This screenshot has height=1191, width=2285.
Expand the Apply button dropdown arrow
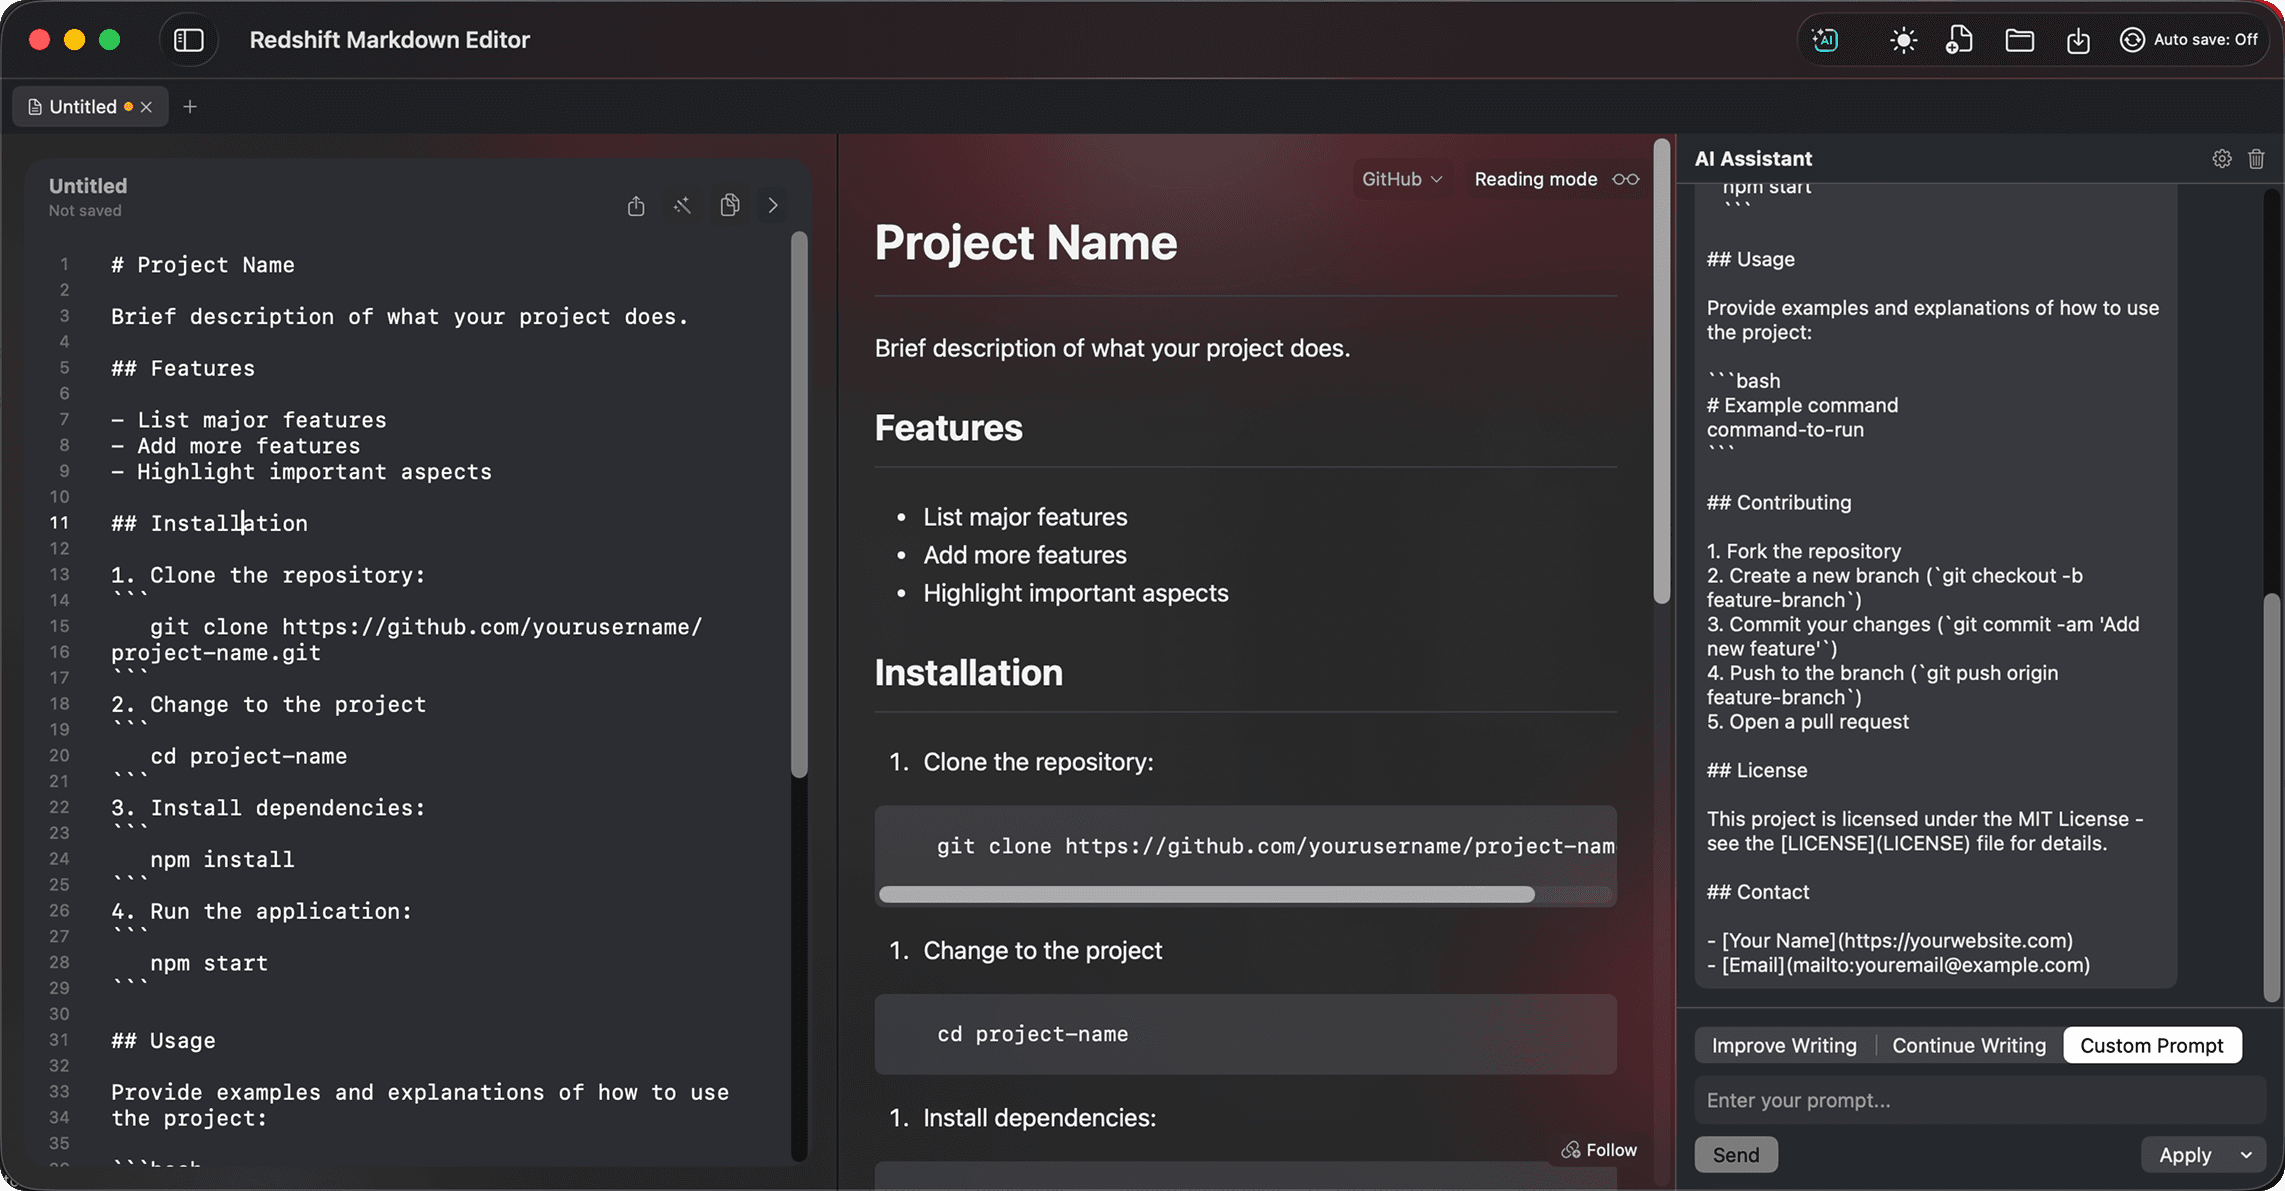coord(2246,1155)
